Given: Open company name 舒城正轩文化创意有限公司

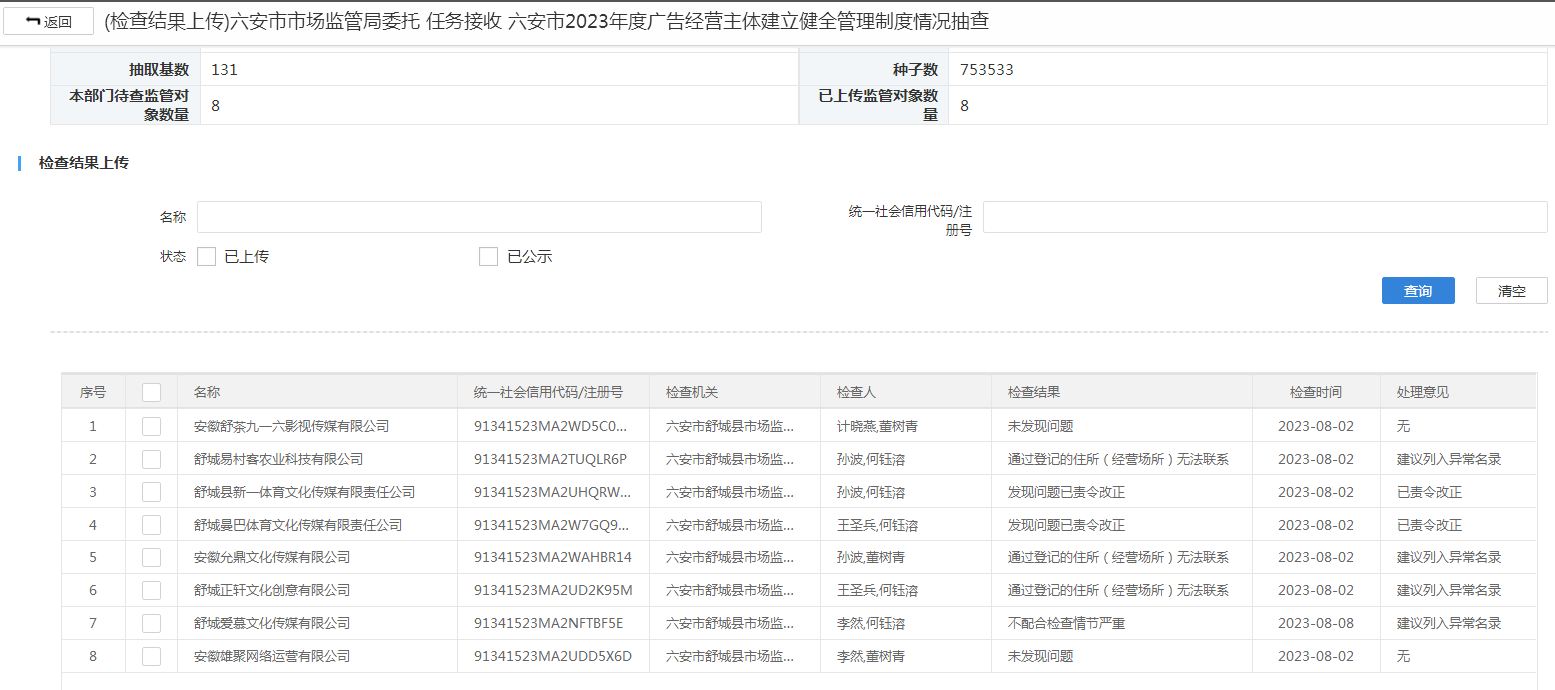Looking at the screenshot, I should tap(272, 590).
